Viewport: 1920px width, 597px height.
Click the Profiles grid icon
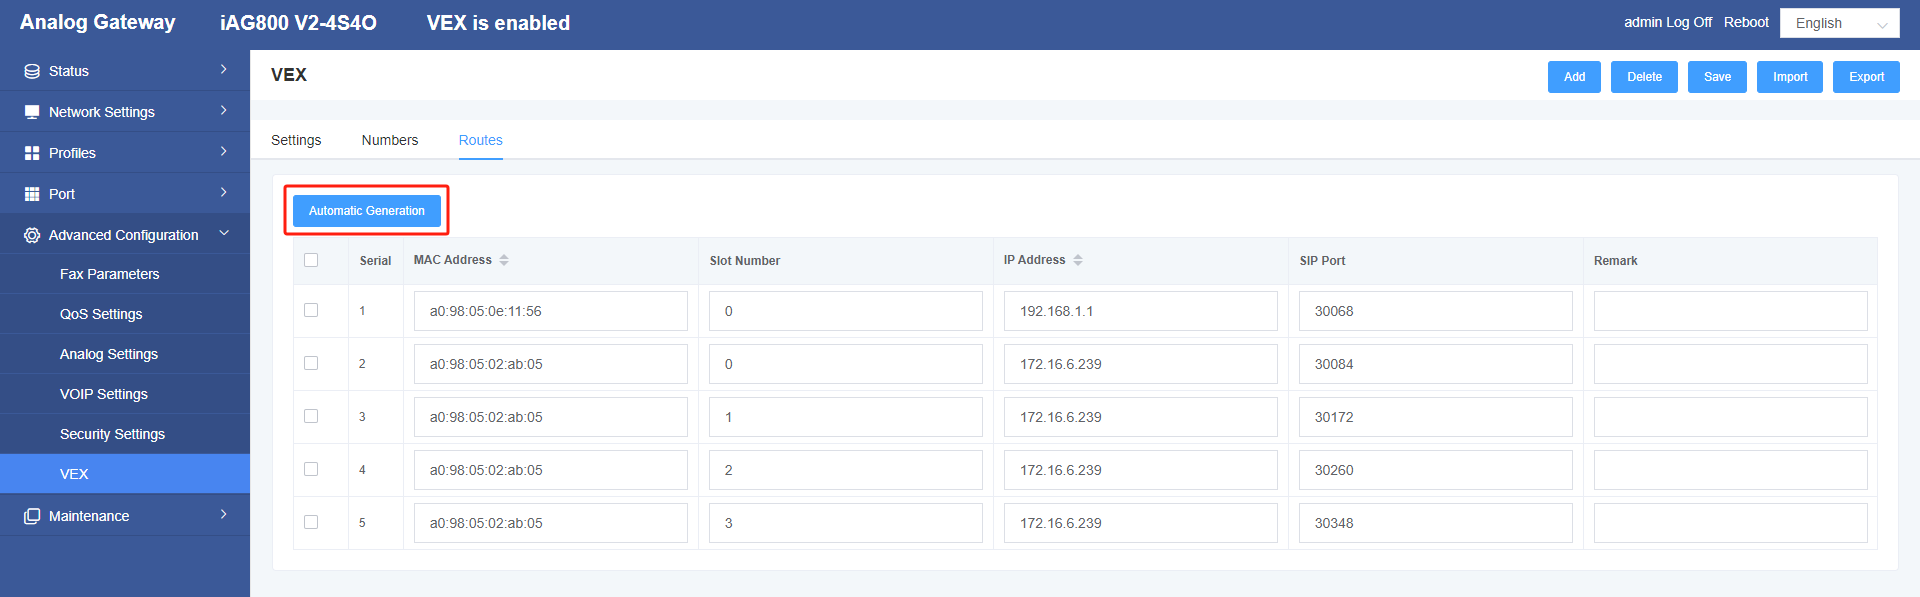tap(32, 153)
